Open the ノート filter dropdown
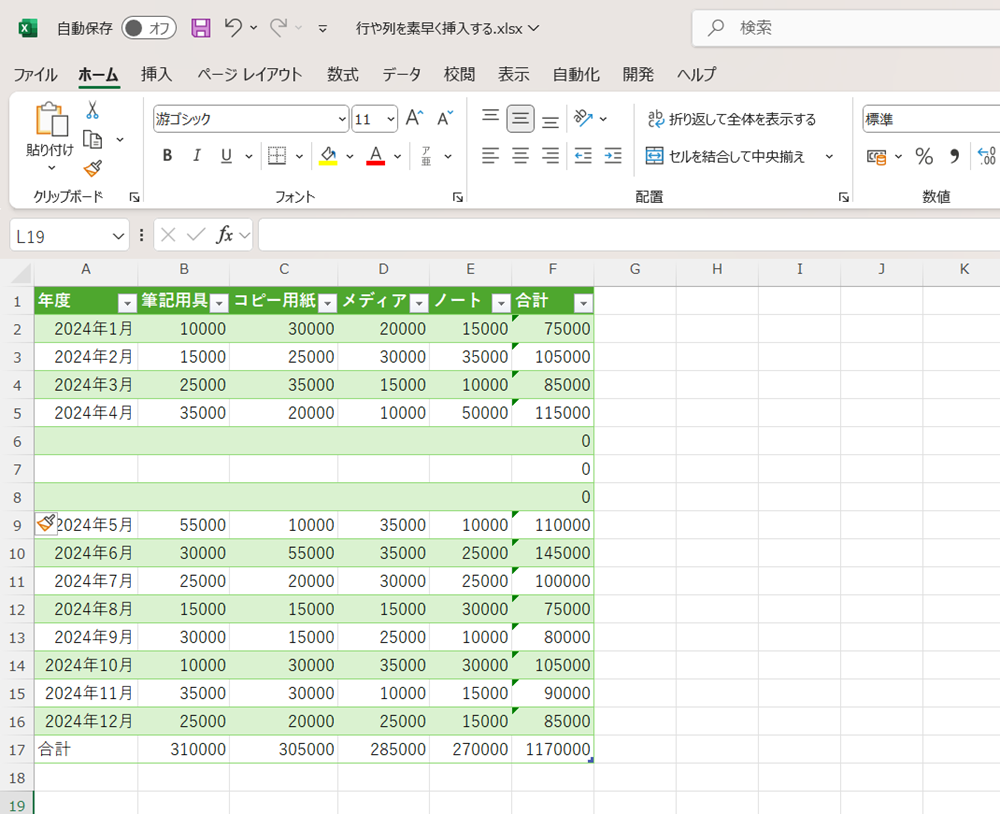The width and height of the screenshot is (1000, 814). (501, 303)
